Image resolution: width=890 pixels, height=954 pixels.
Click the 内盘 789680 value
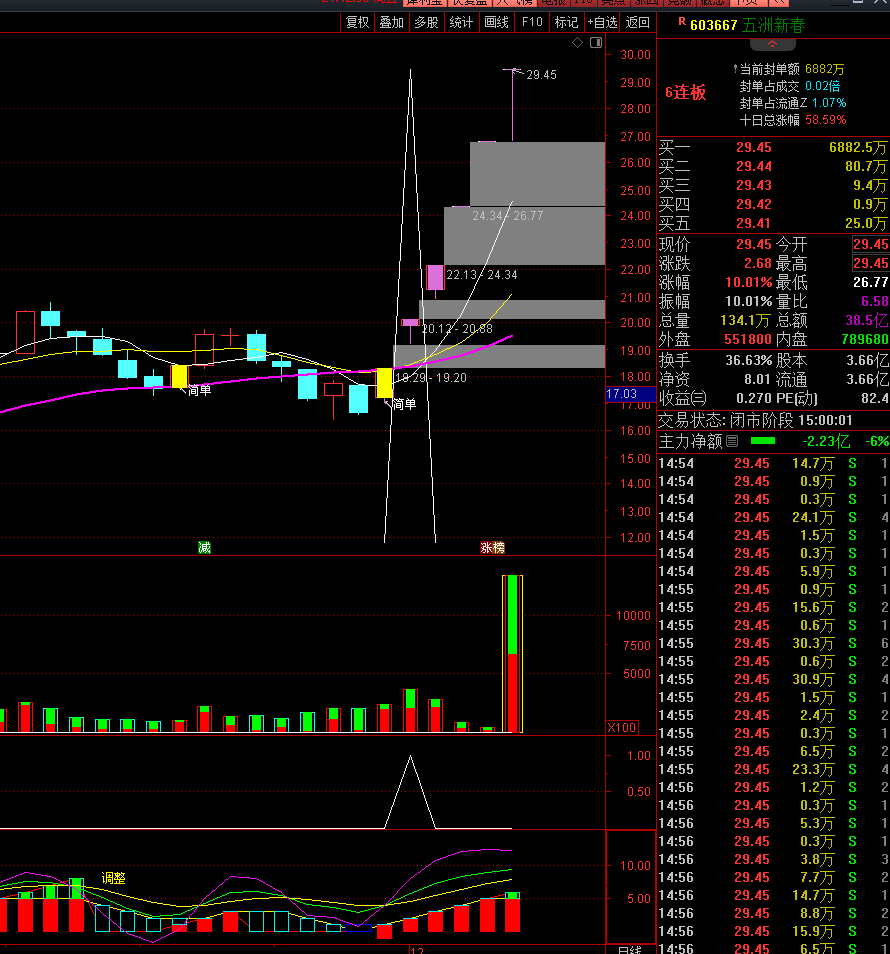(864, 339)
